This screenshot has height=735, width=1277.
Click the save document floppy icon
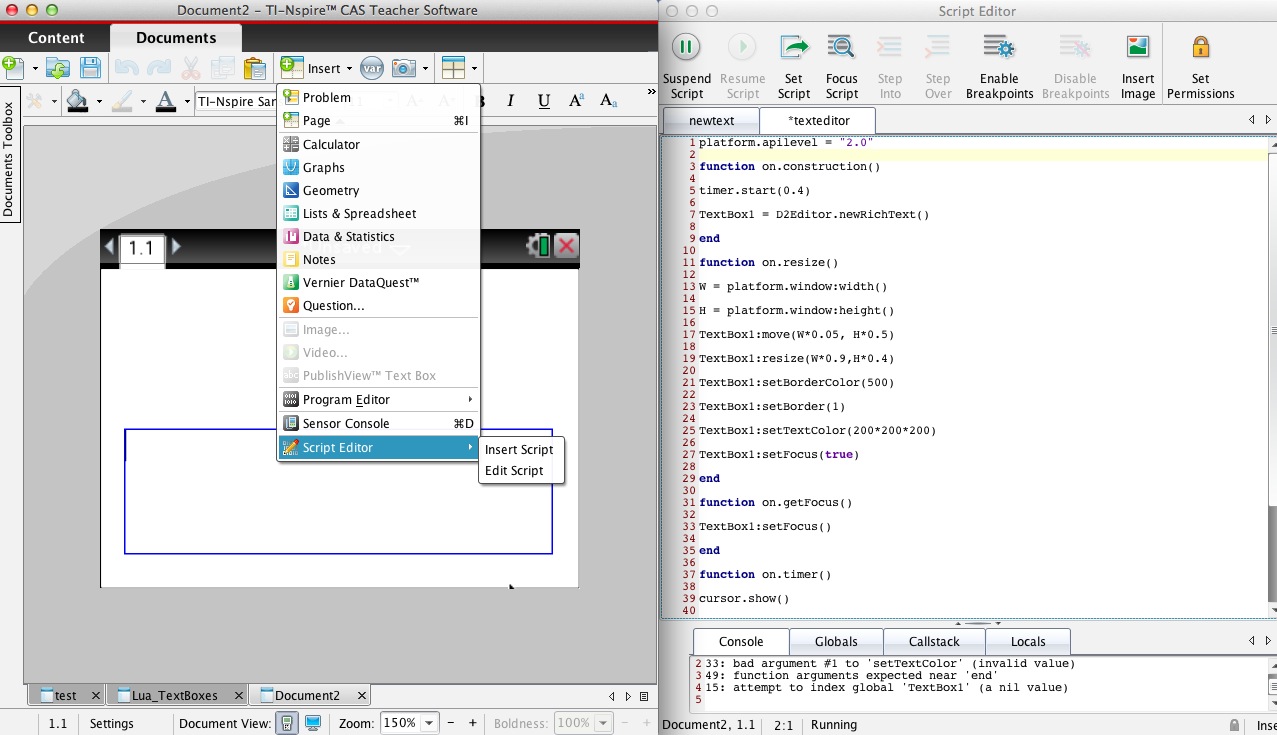click(90, 68)
